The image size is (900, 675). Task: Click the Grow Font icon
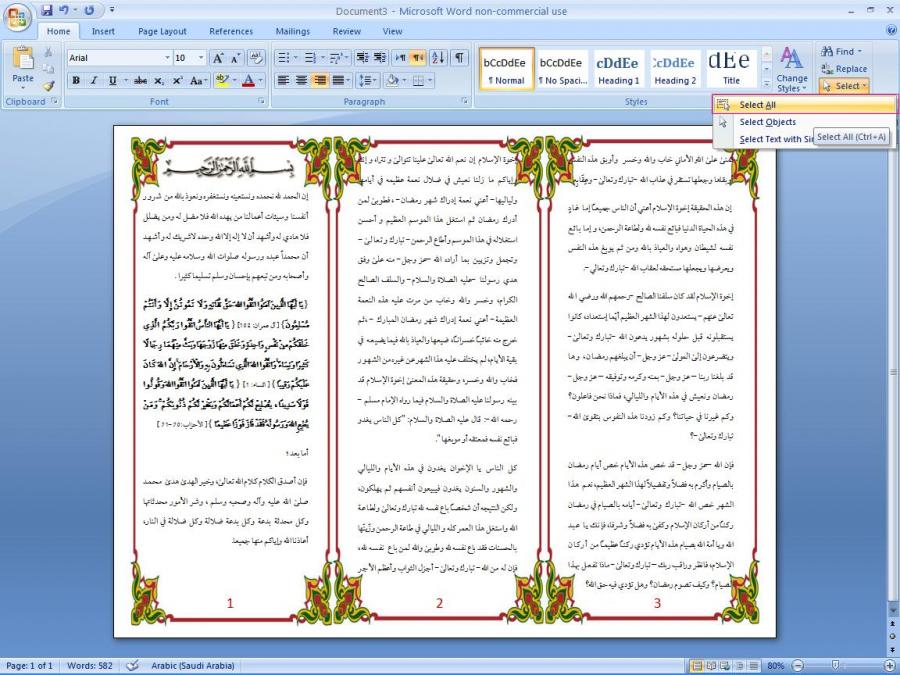point(219,58)
